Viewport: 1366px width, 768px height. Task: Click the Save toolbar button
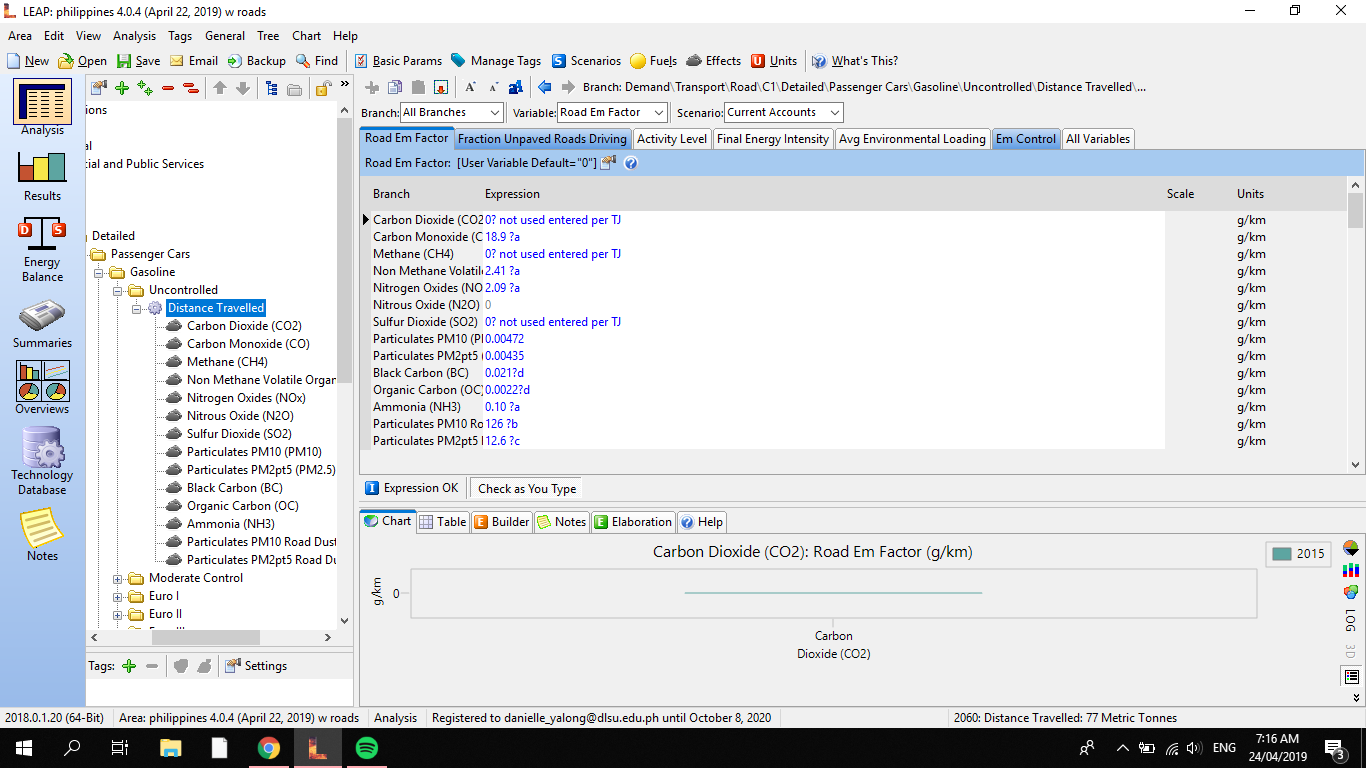[x=137, y=61]
